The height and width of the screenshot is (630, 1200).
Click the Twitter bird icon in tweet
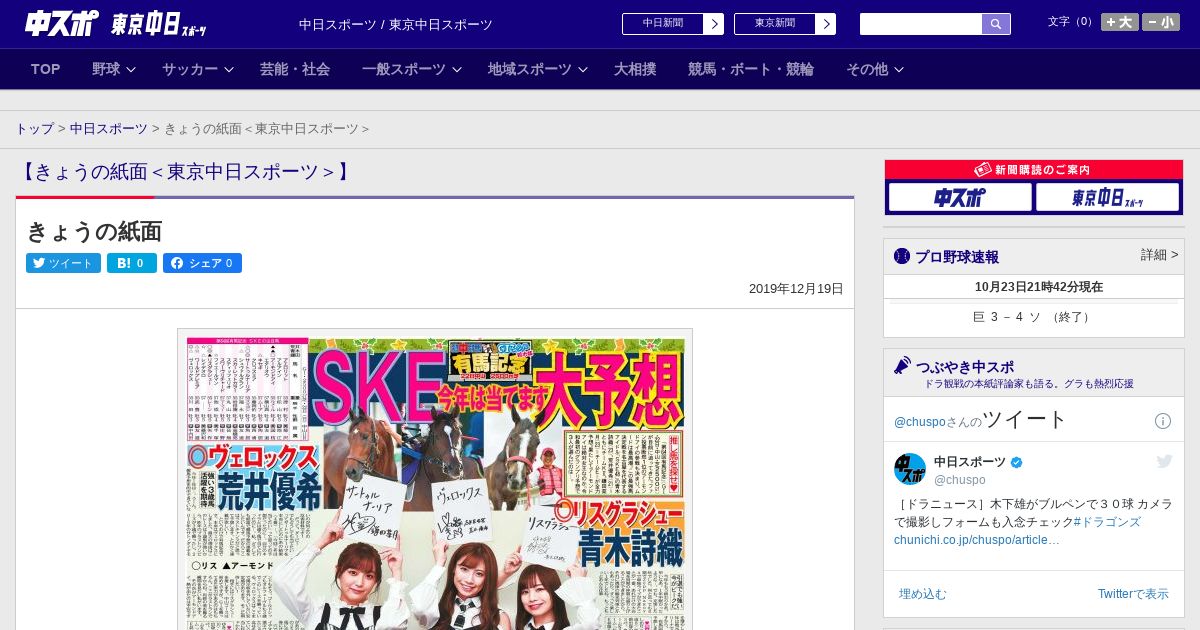point(1164,461)
